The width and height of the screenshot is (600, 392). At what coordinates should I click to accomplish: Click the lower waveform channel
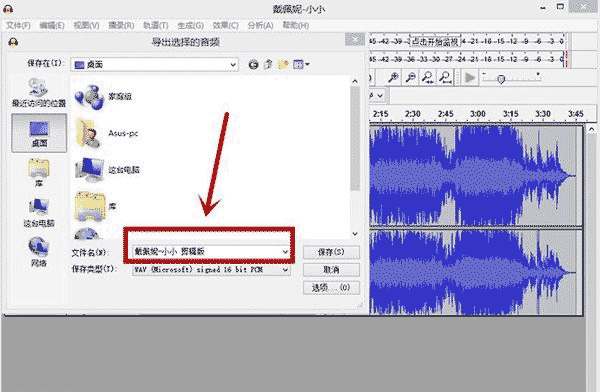point(476,273)
